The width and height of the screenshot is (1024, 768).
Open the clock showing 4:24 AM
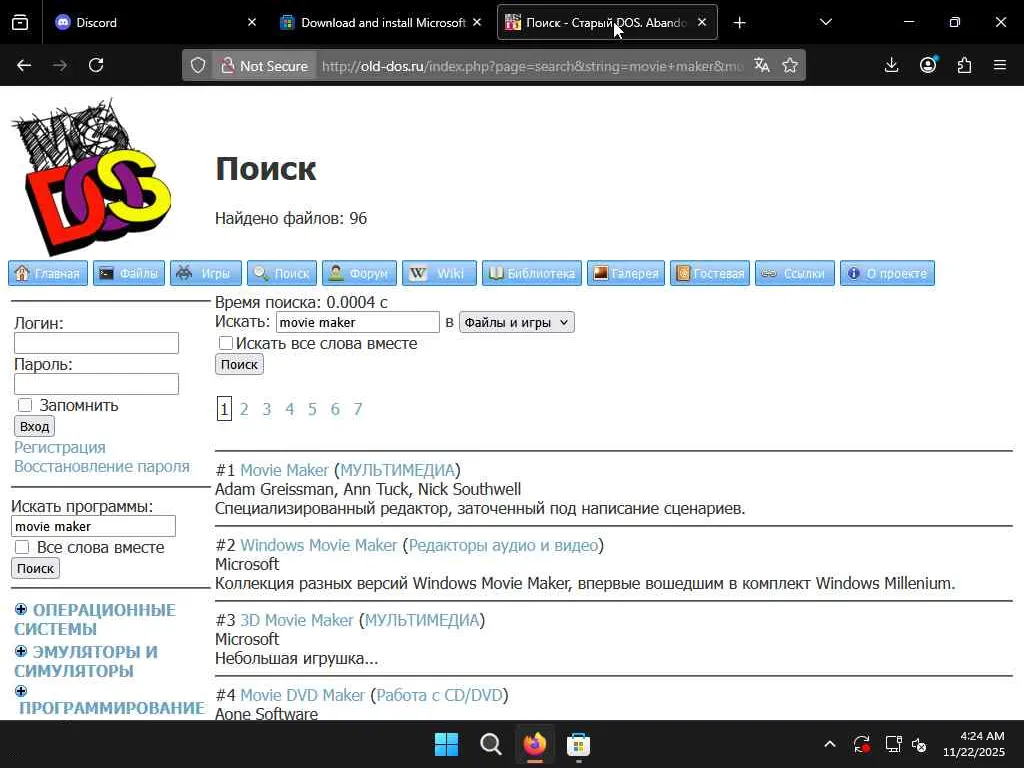(974, 744)
